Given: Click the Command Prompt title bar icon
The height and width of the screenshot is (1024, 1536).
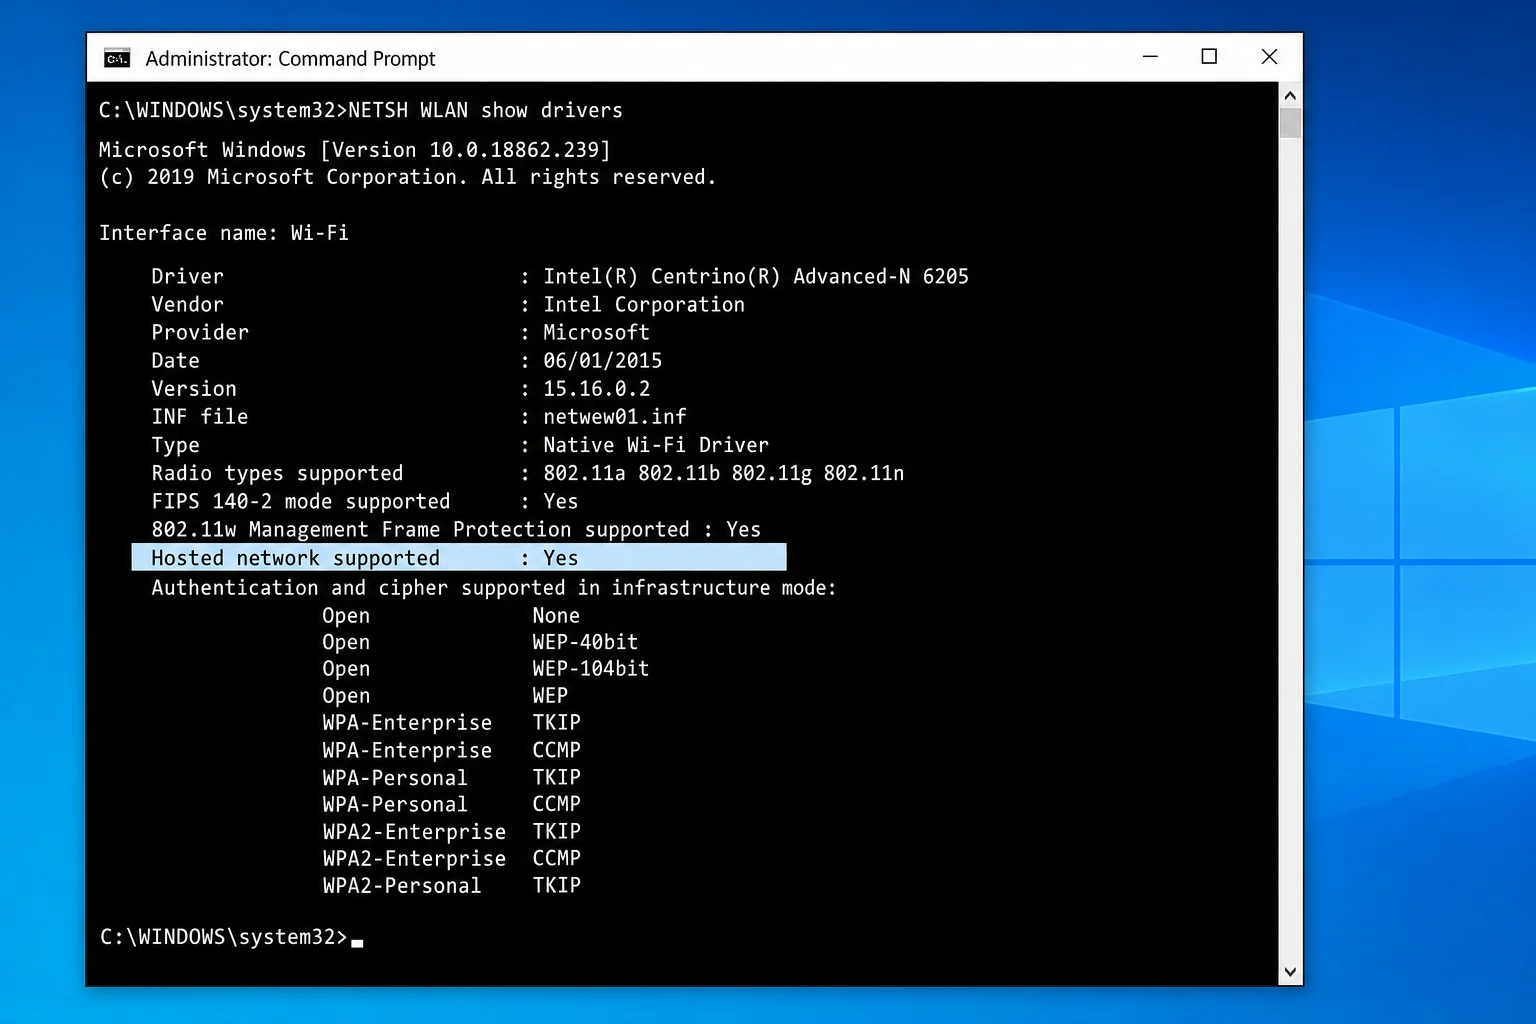Looking at the screenshot, I should [x=117, y=58].
